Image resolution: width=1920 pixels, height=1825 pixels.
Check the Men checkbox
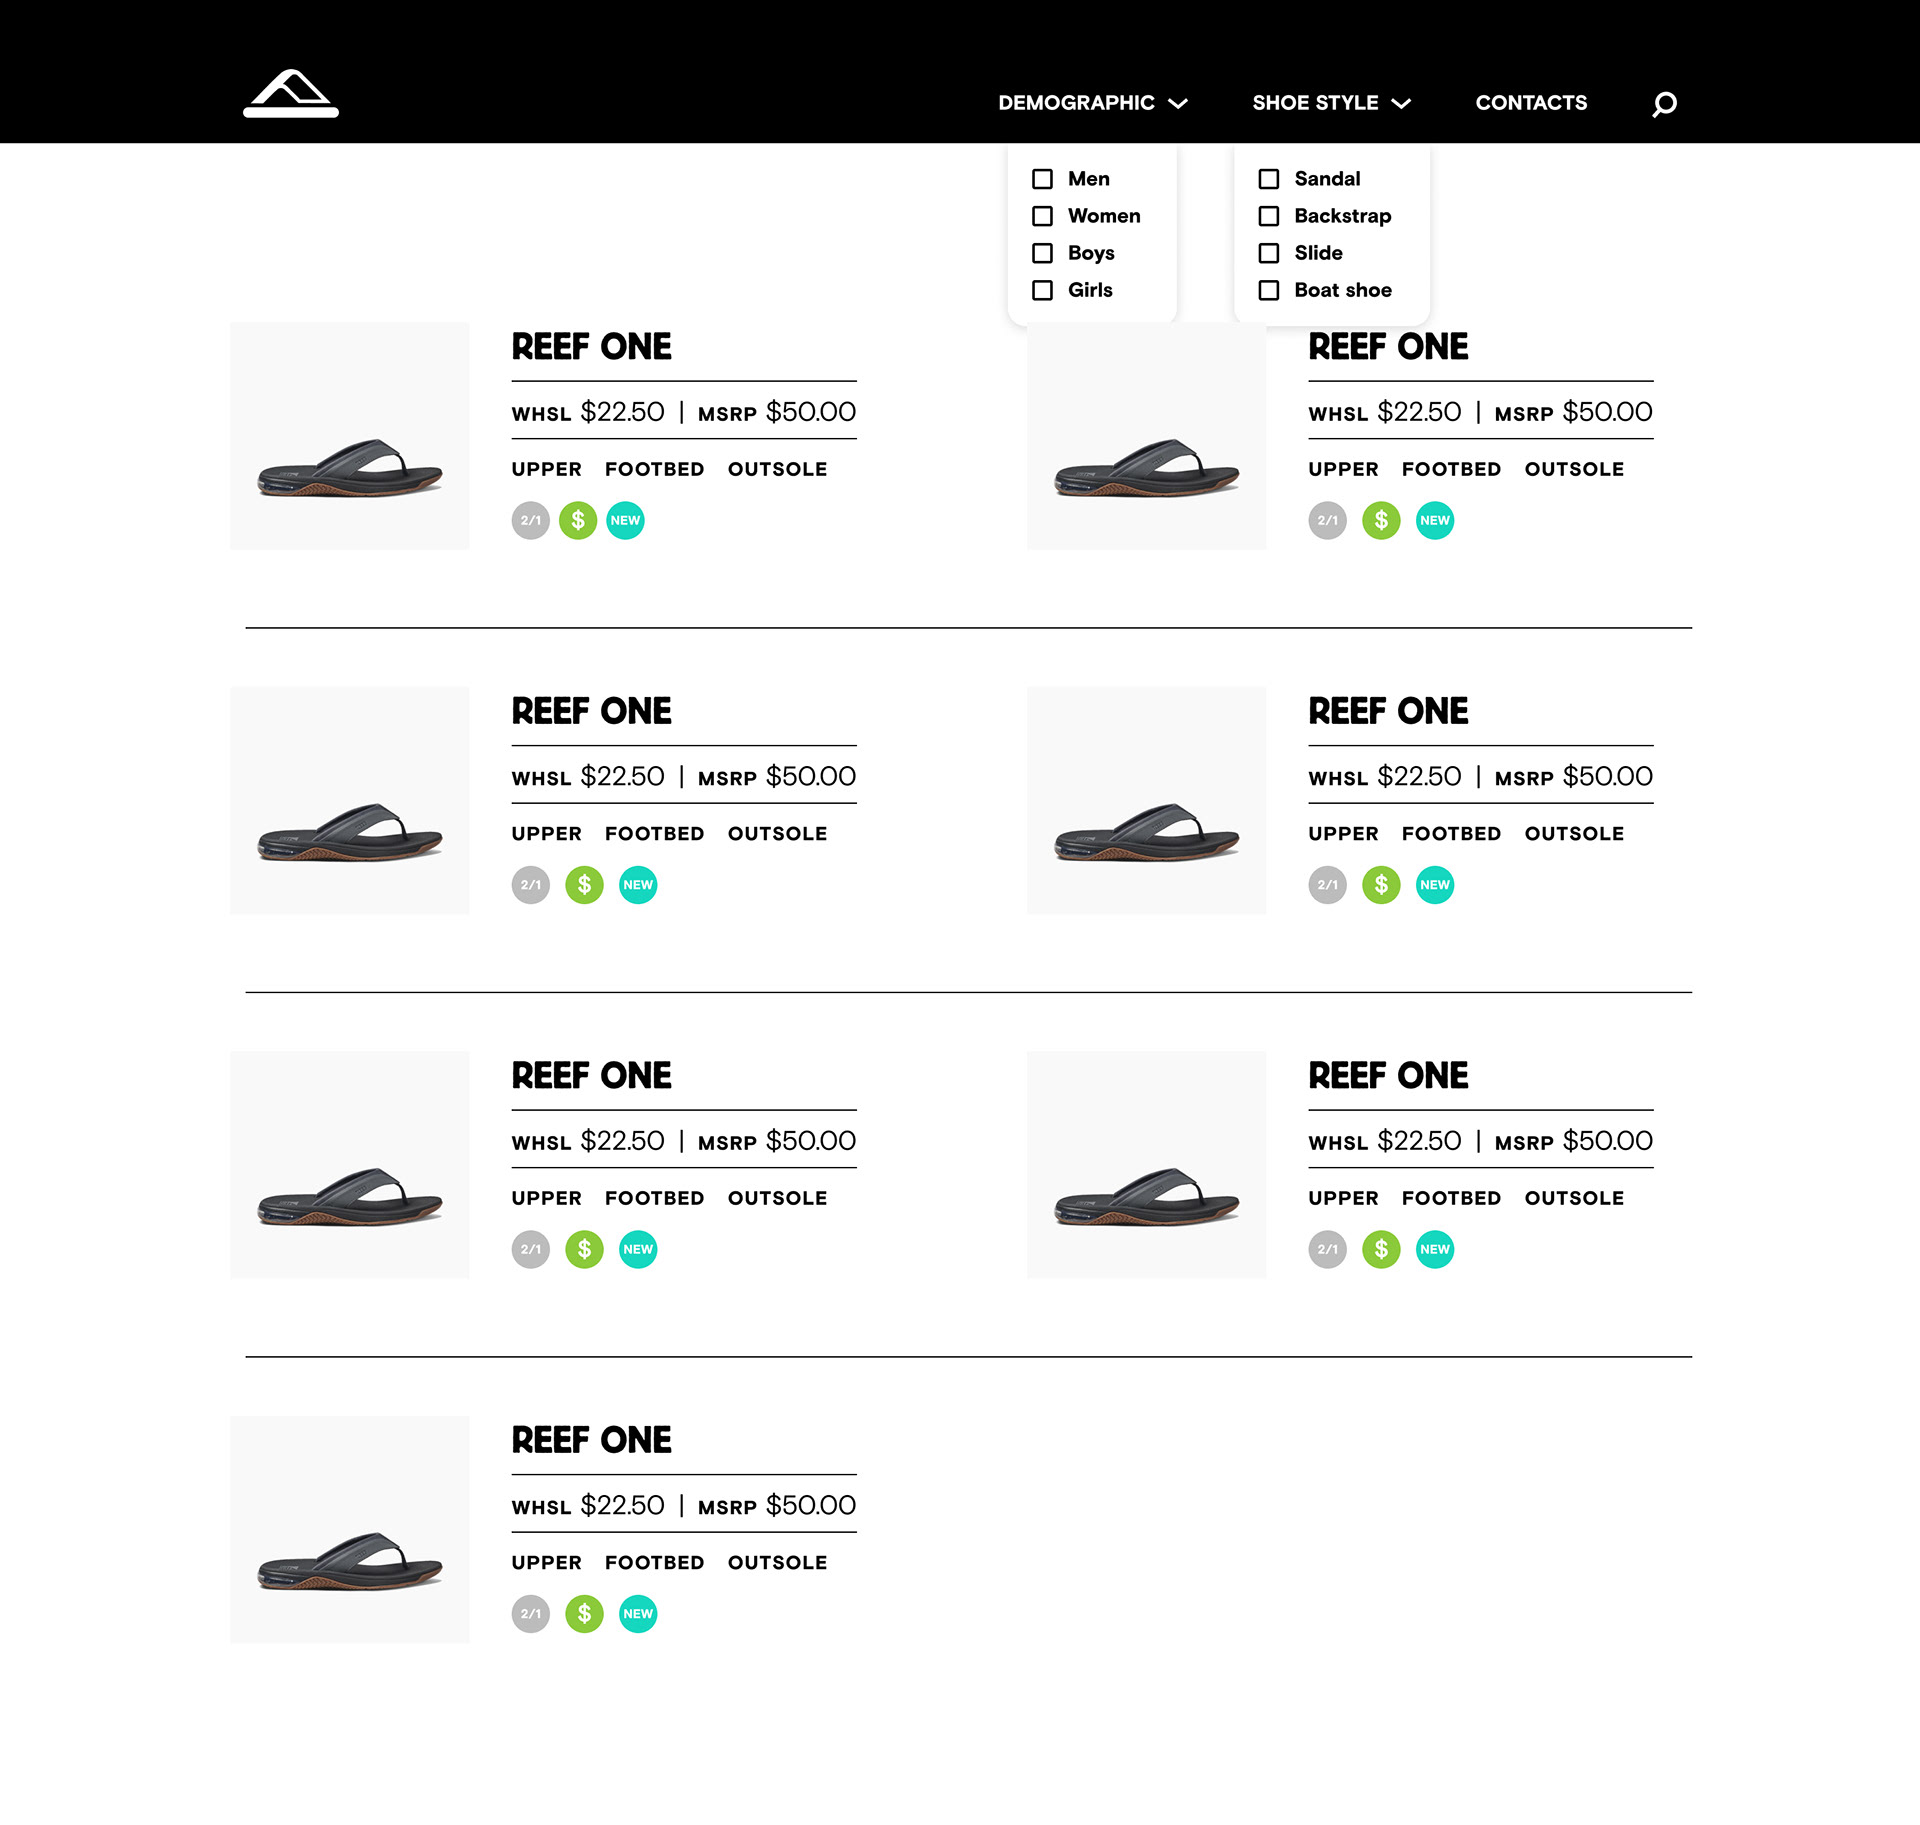click(1042, 179)
